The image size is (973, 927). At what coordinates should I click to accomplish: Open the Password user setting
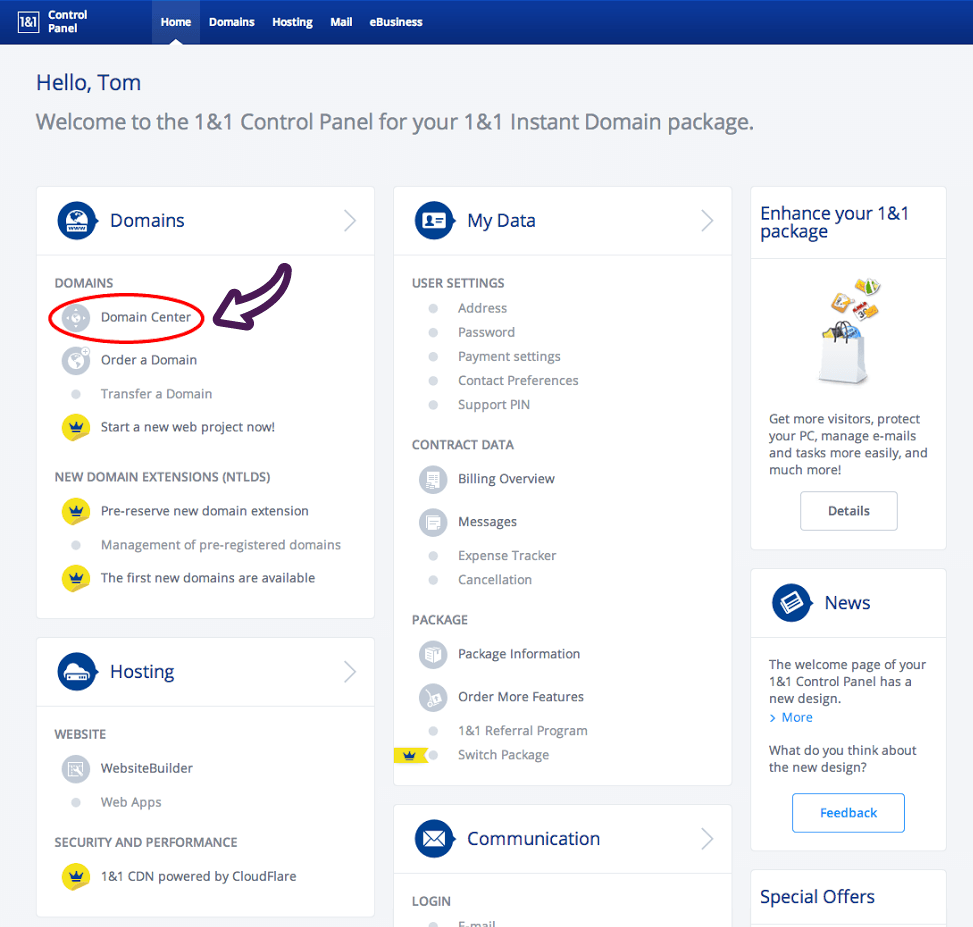coord(486,333)
